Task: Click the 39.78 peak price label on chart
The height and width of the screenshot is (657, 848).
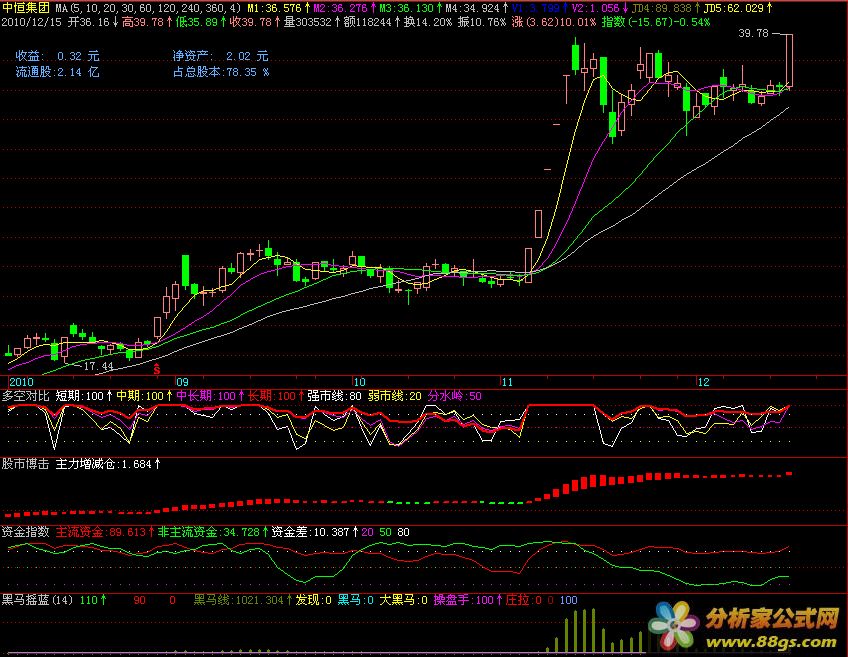Action: [x=753, y=34]
